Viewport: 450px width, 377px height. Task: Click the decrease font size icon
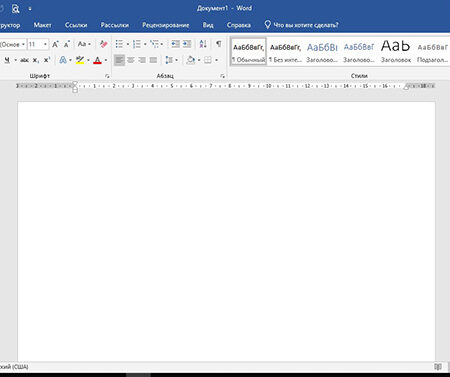coord(67,44)
